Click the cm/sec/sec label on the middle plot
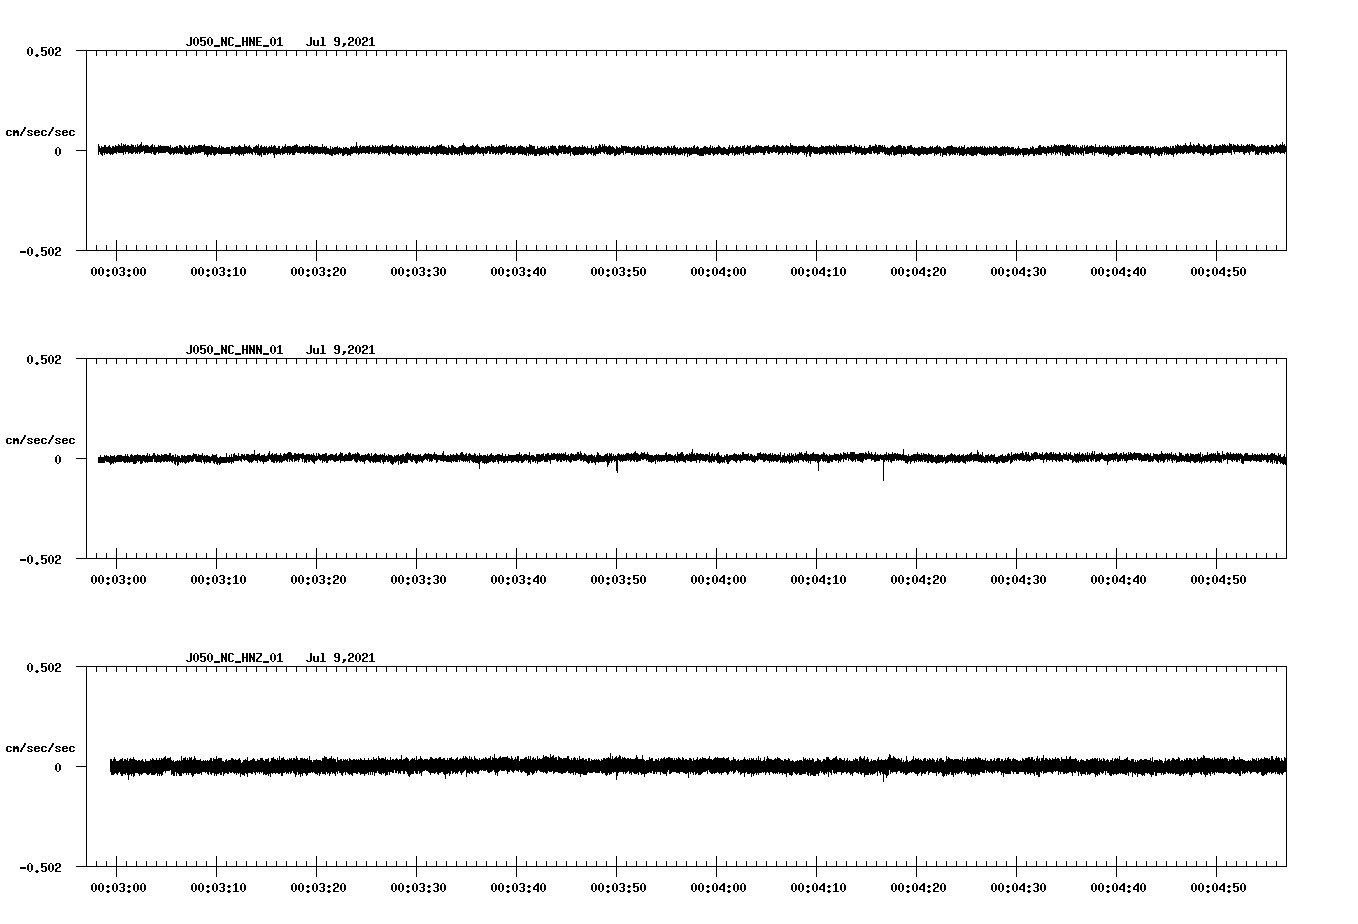The width and height of the screenshot is (1358, 924). [x=40, y=439]
